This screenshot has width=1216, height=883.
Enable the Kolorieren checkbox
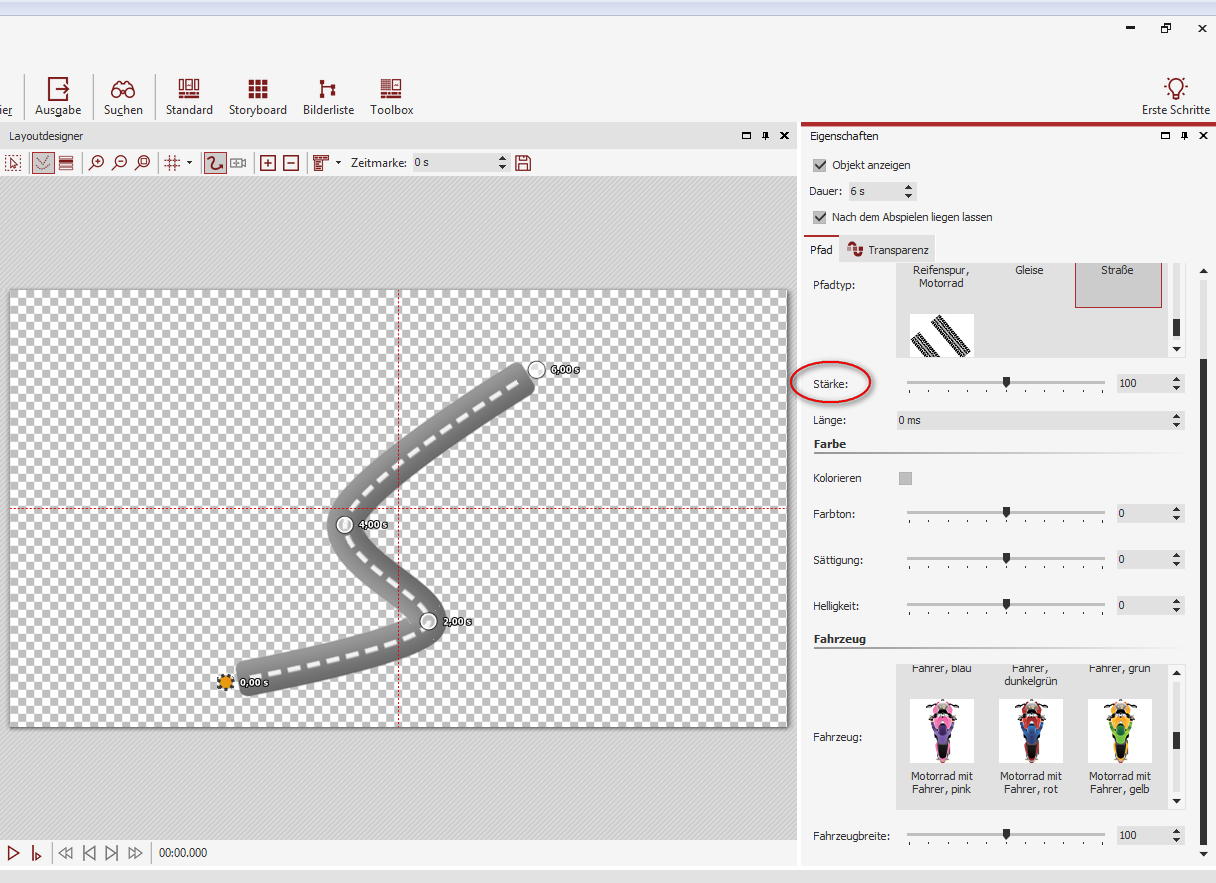point(905,479)
